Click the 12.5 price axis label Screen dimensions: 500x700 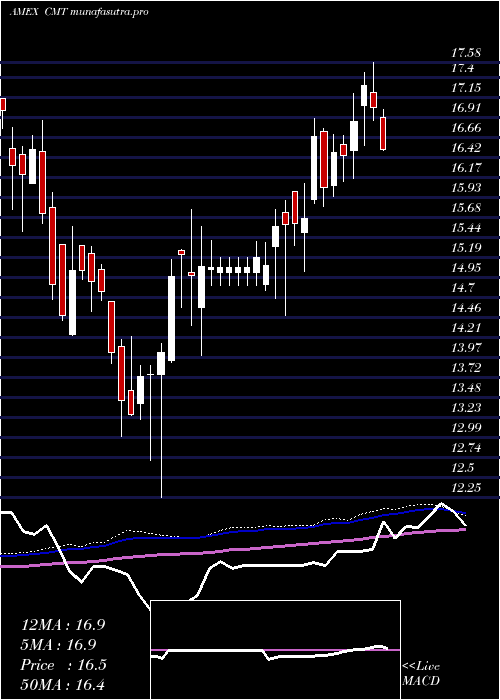pos(462,468)
